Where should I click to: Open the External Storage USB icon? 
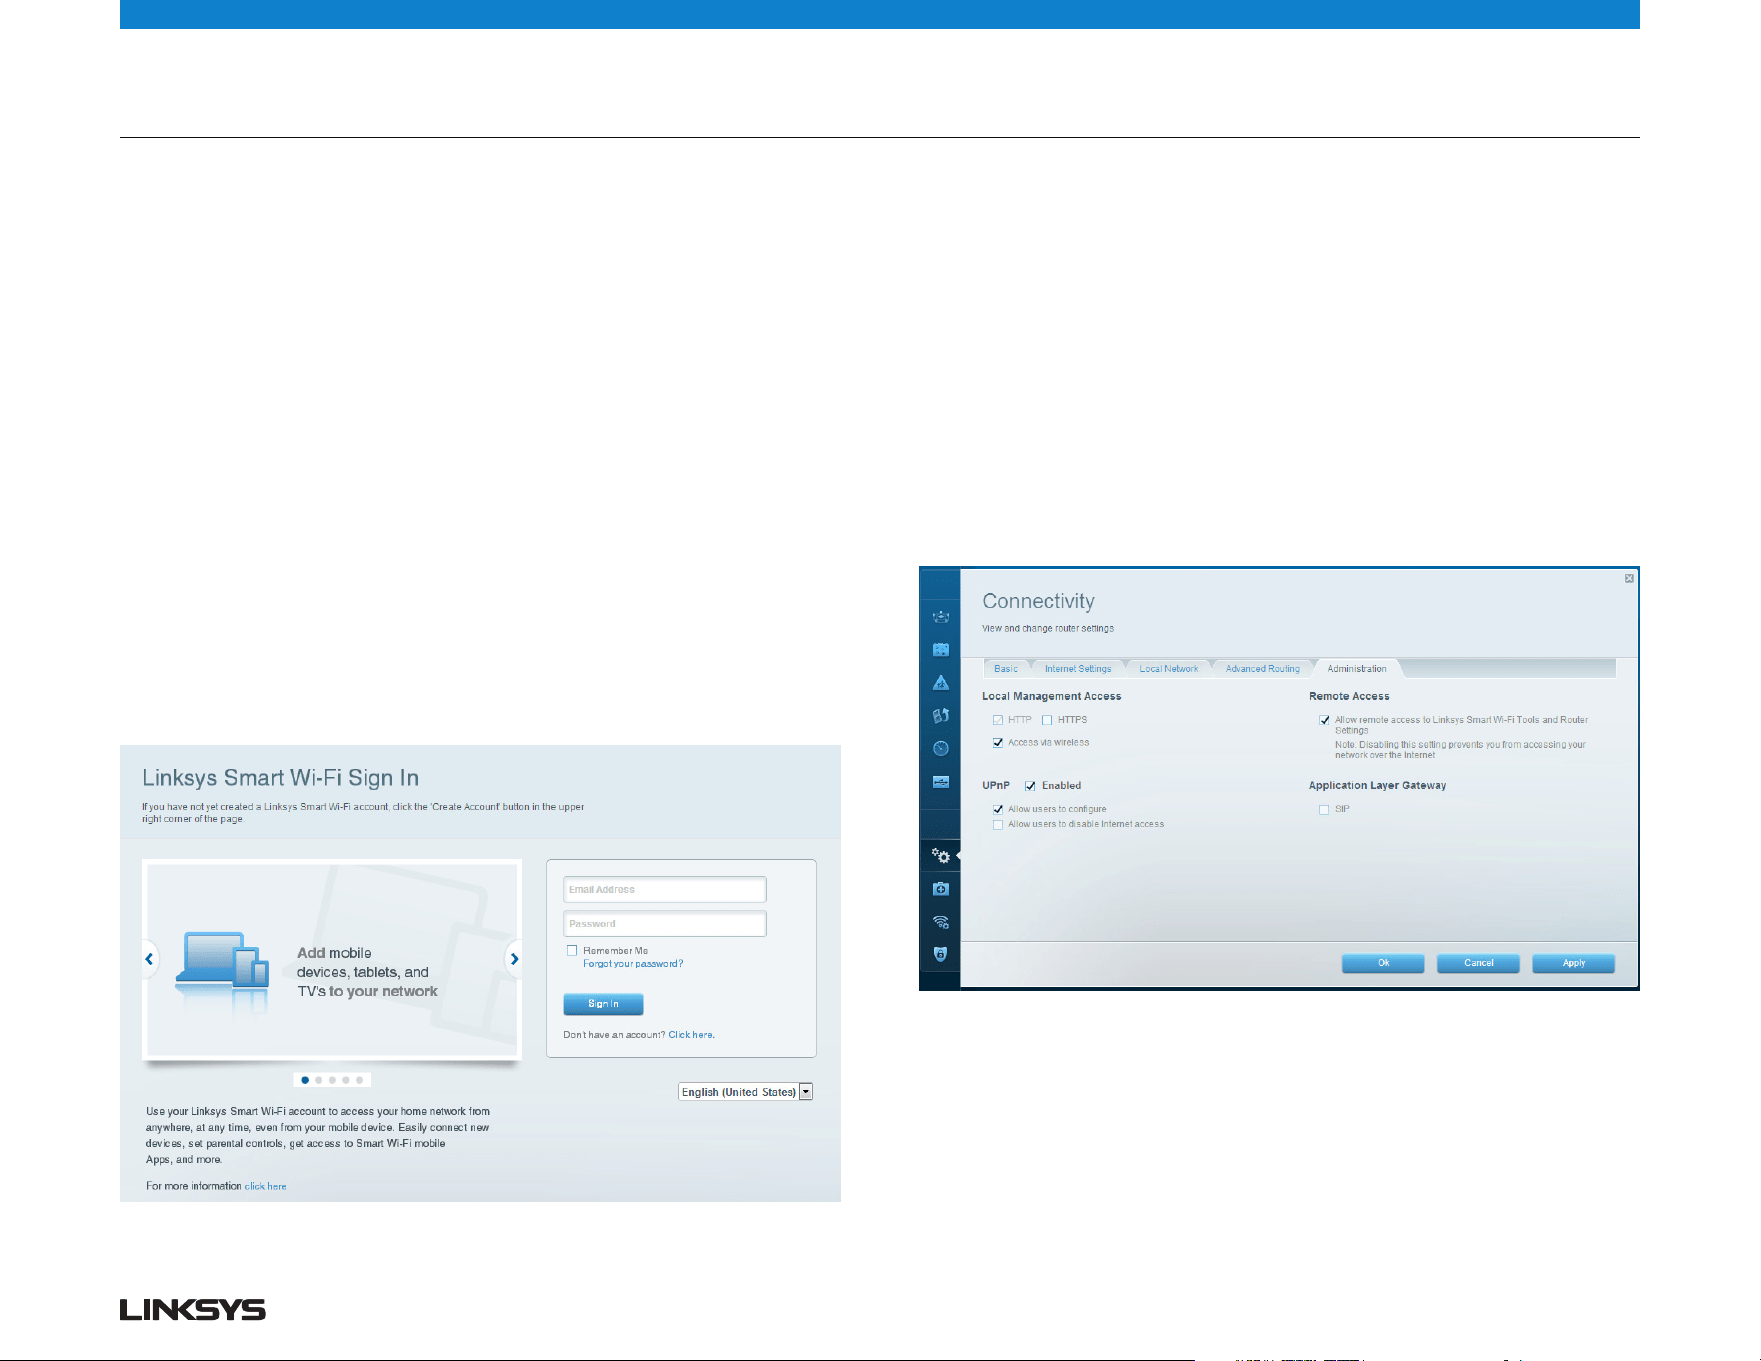click(x=940, y=782)
